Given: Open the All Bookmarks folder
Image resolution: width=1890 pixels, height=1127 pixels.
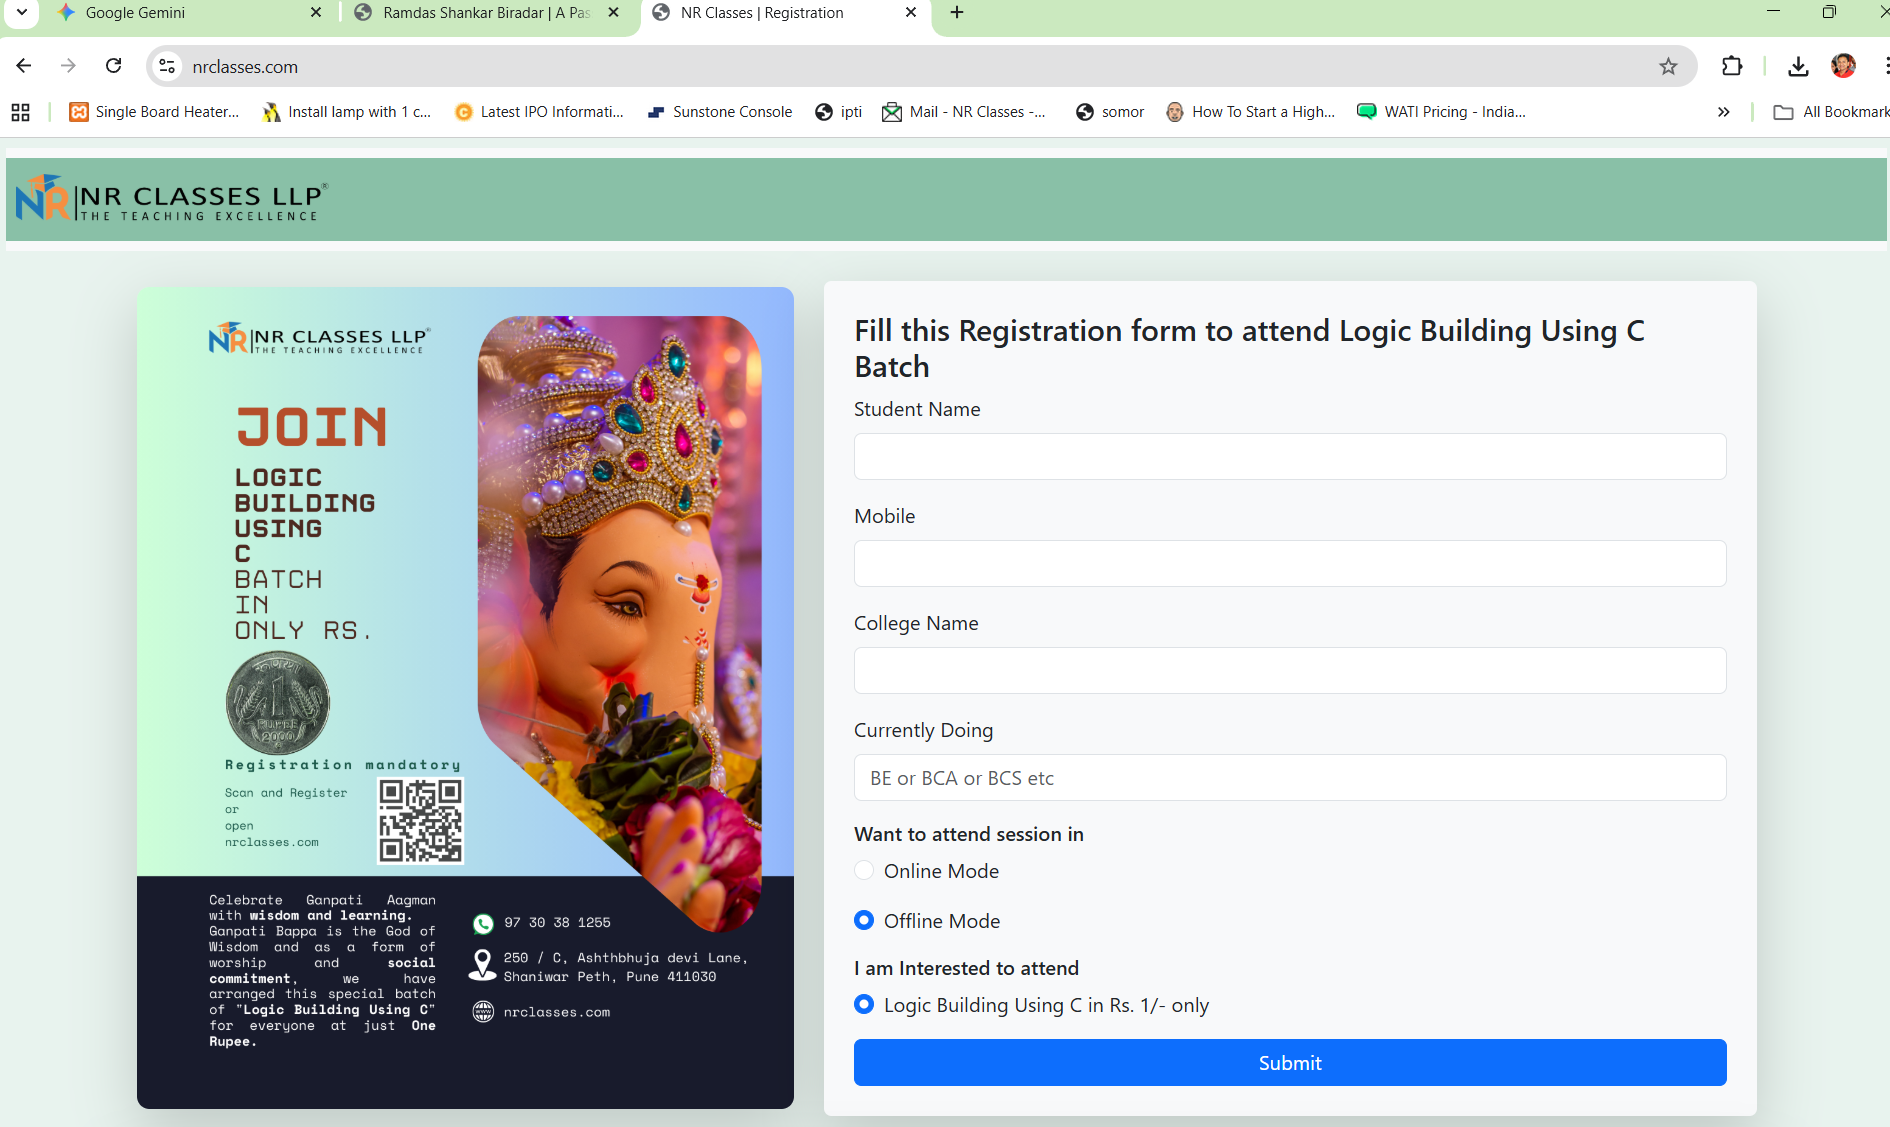Looking at the screenshot, I should click(1832, 112).
